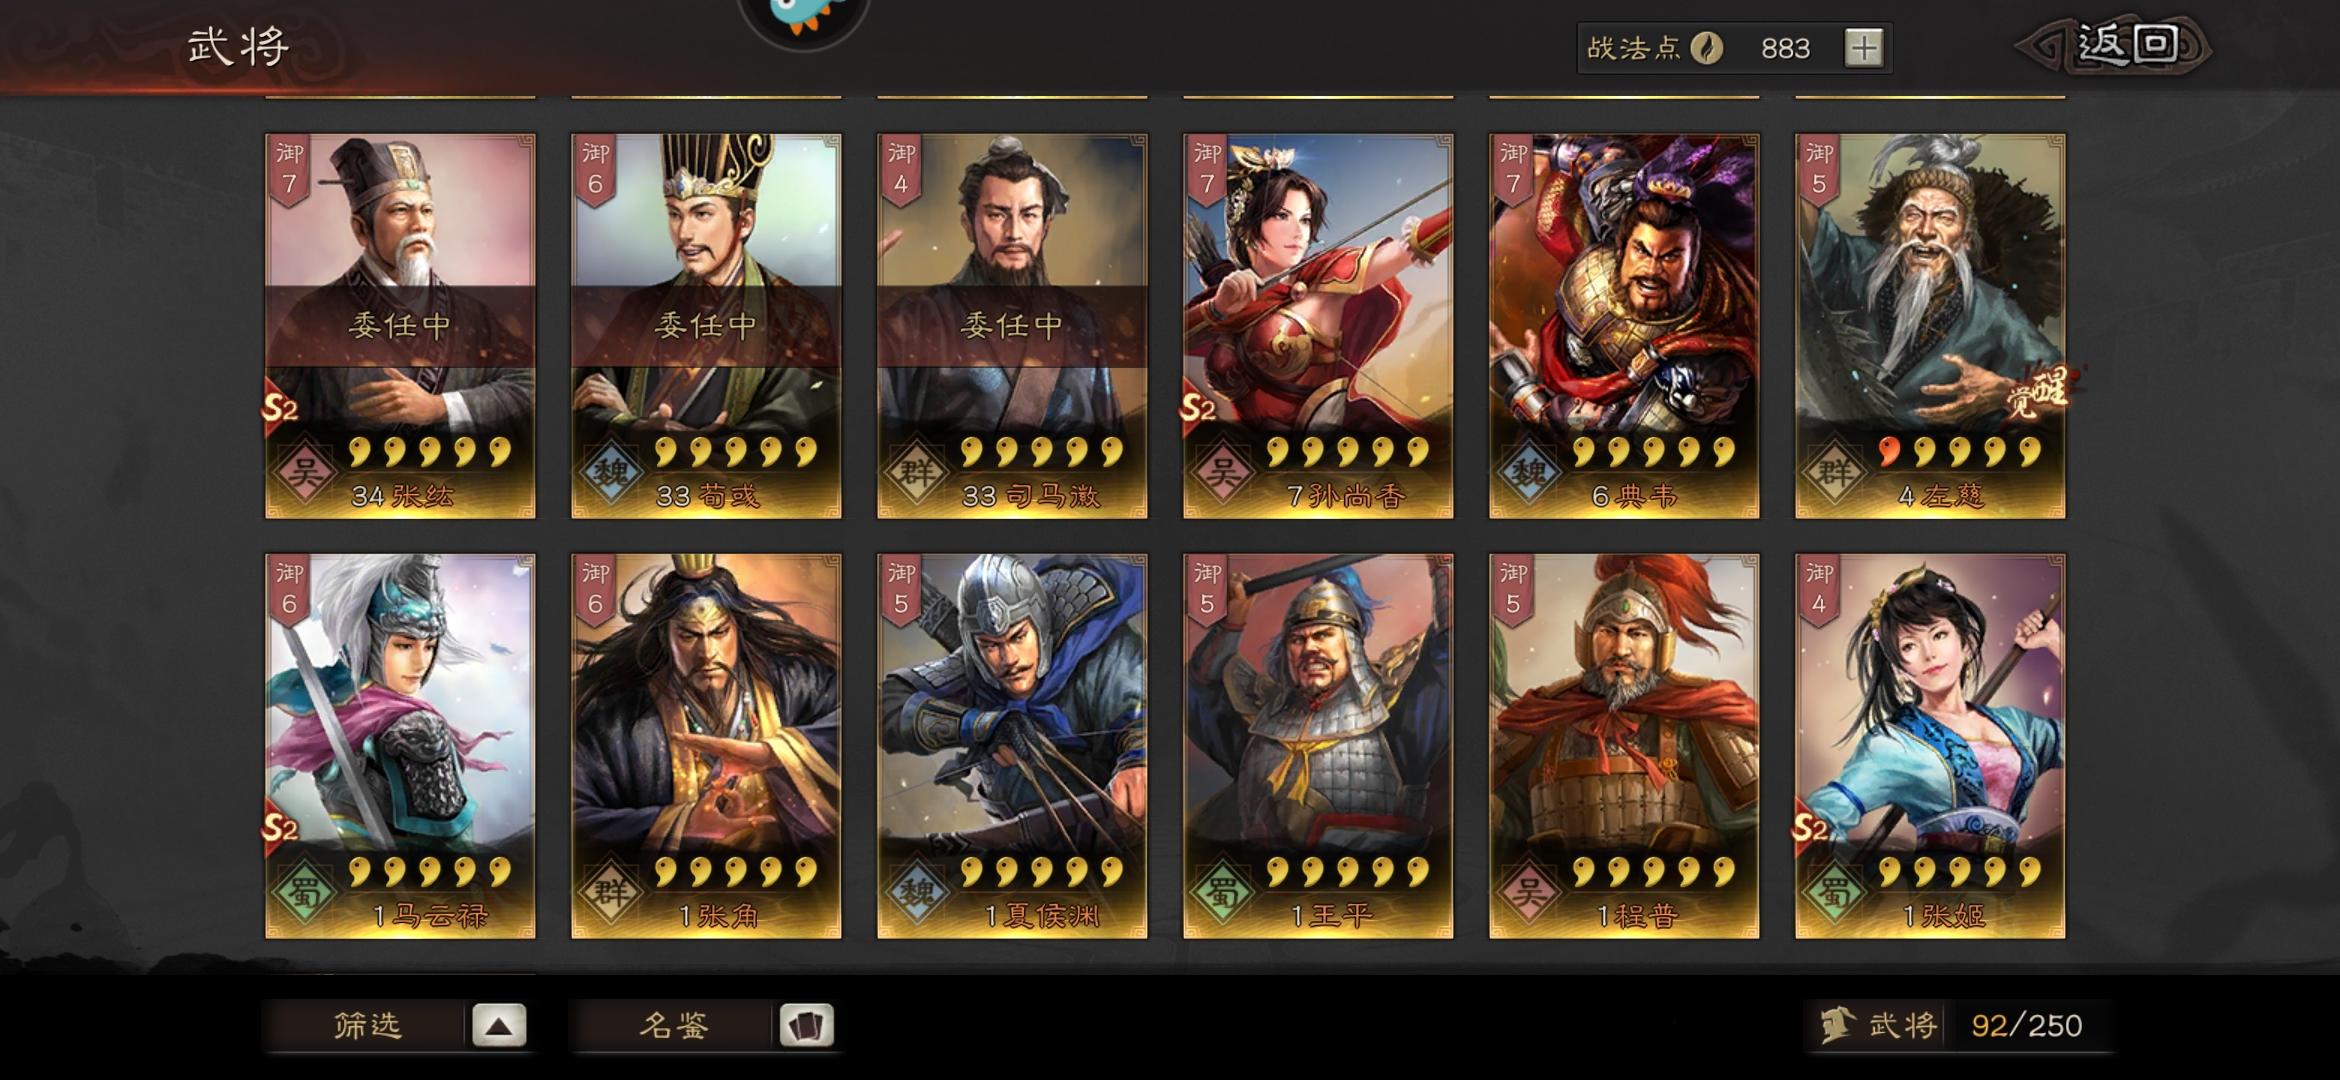Choose the 张姬 general card
Image resolution: width=2340 pixels, height=1080 pixels.
click(1930, 746)
